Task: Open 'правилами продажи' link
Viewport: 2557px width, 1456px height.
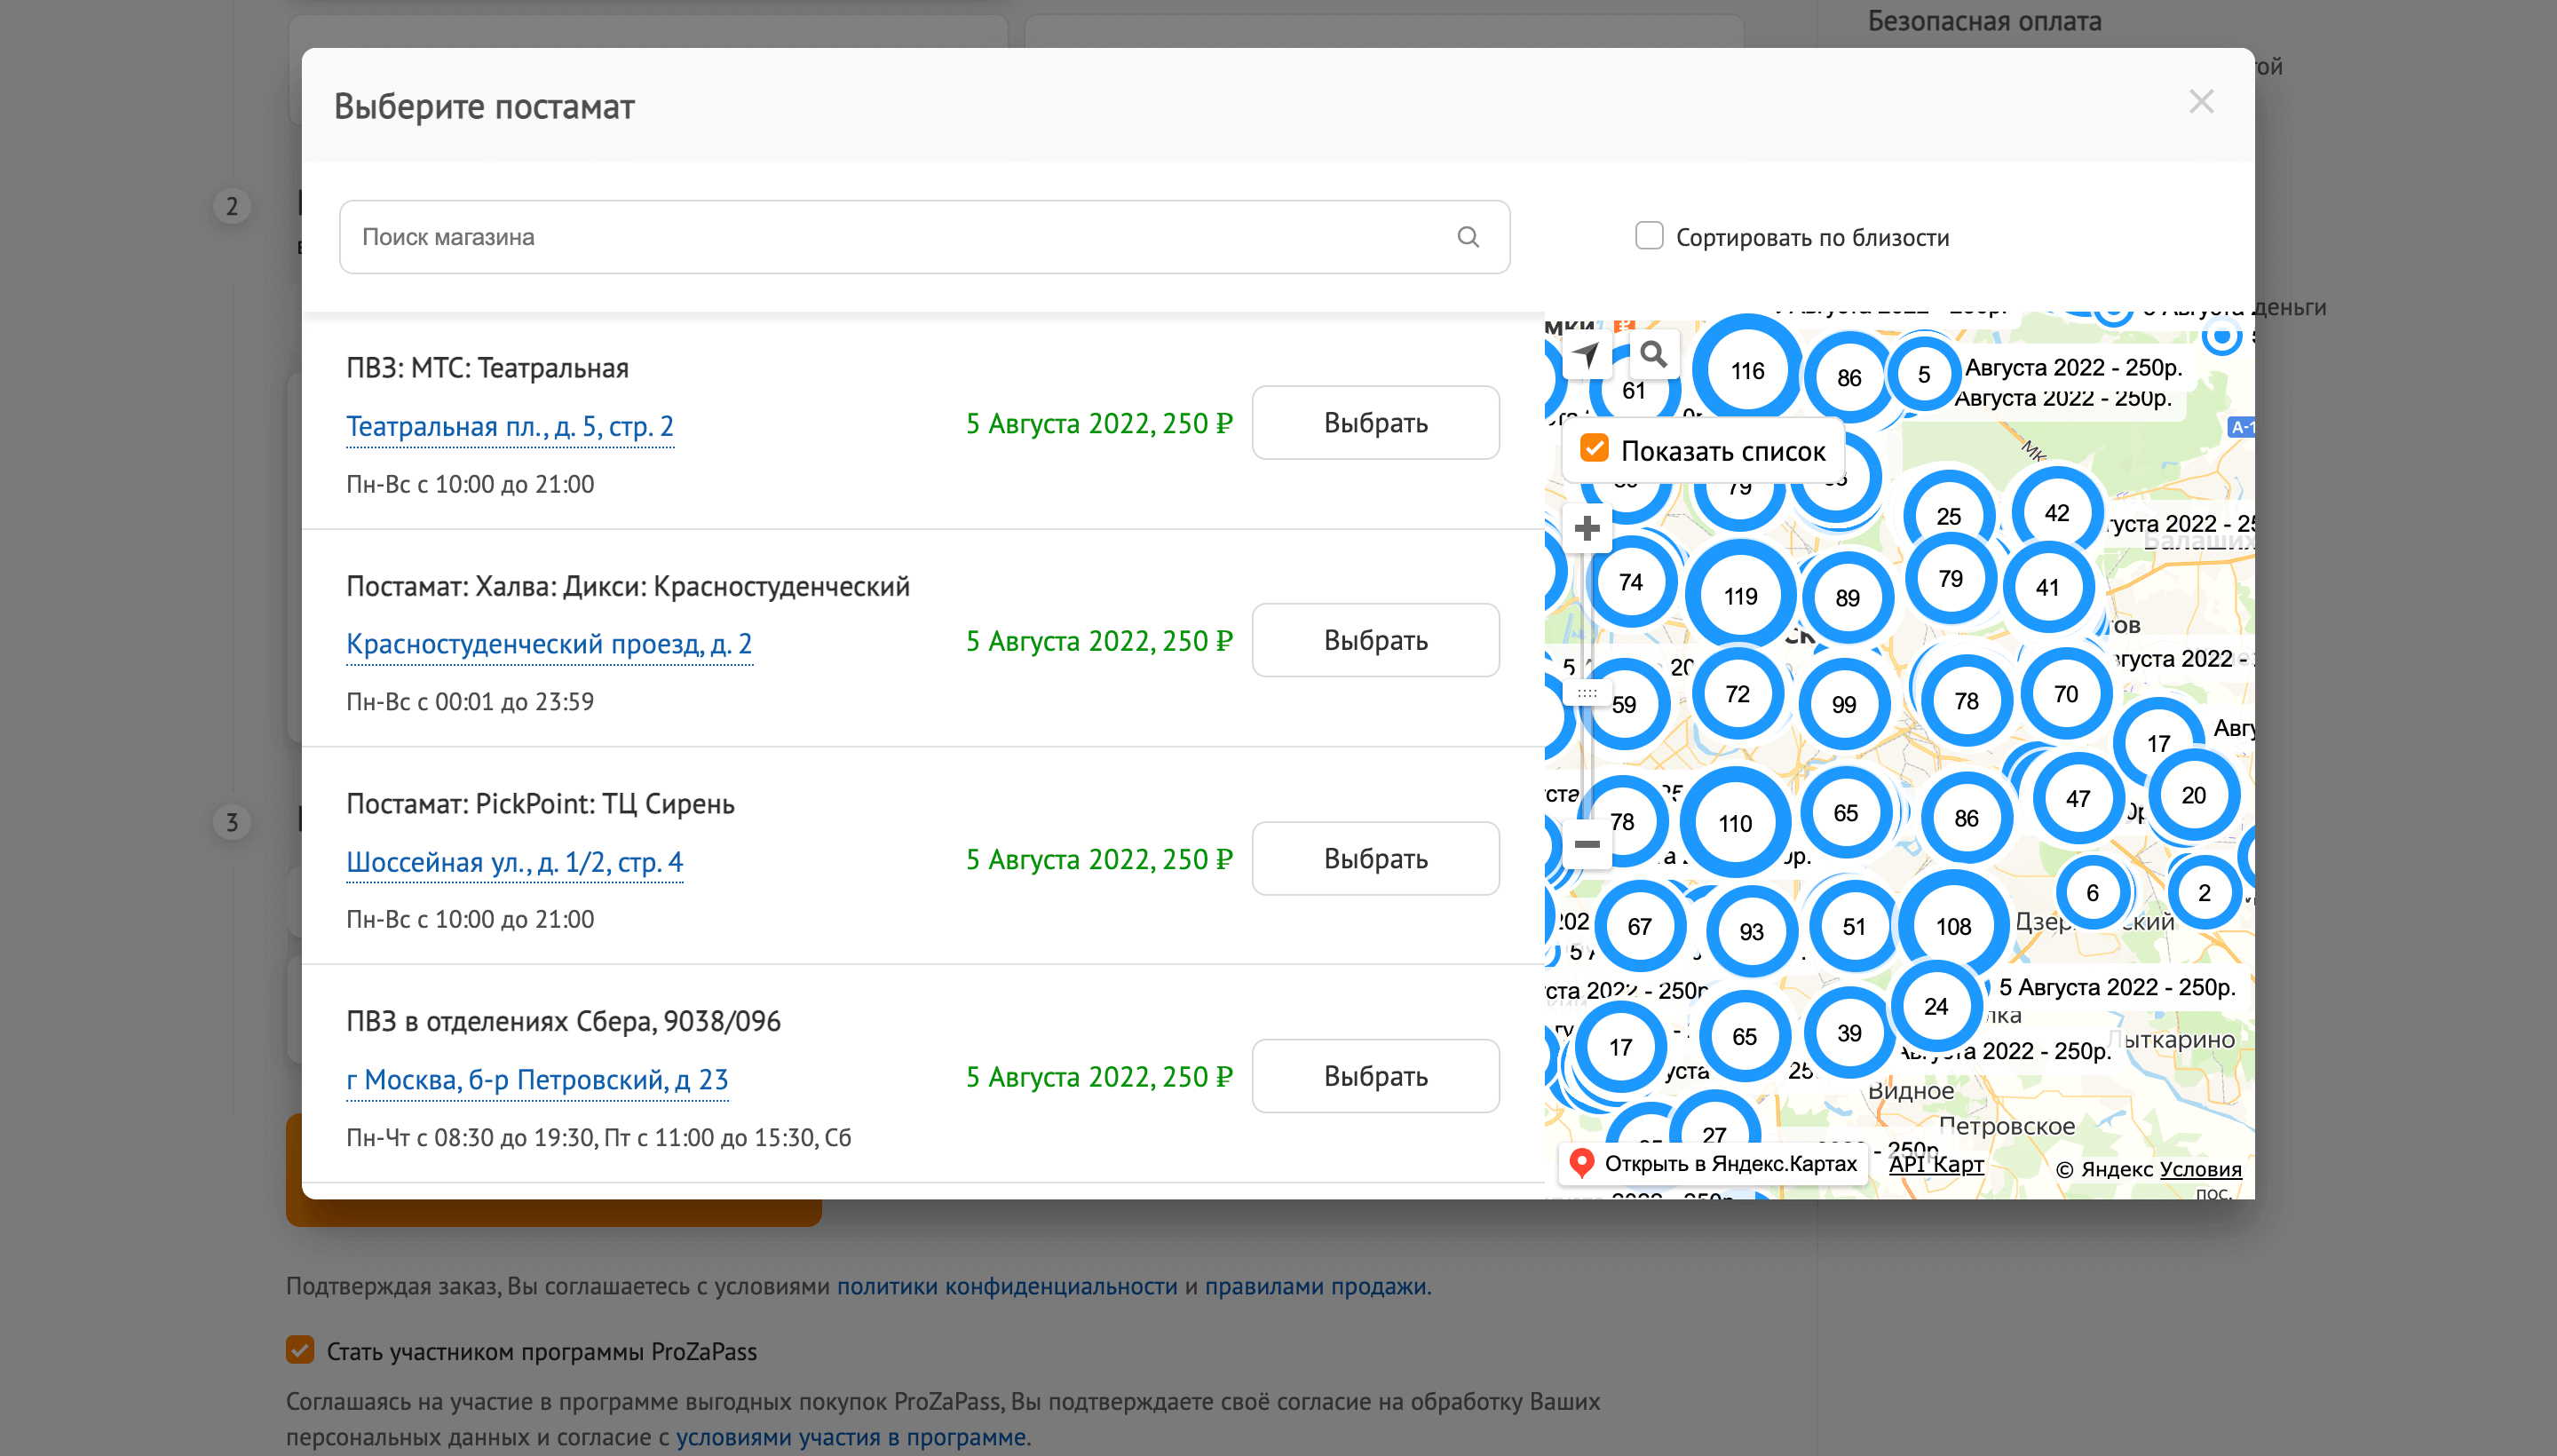Action: point(1315,1286)
